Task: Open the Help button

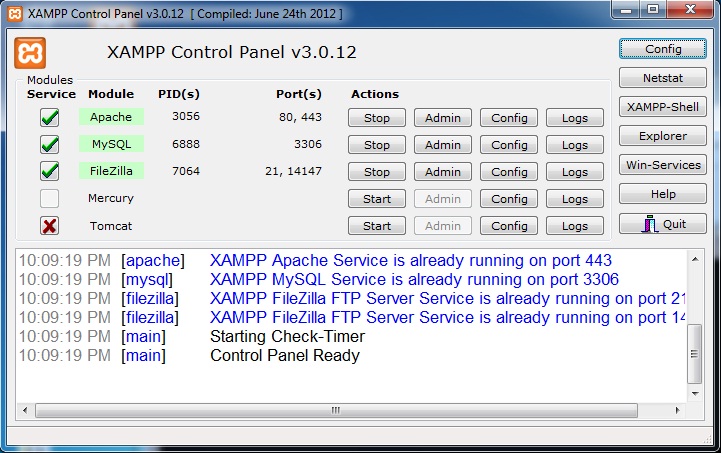Action: [x=663, y=194]
